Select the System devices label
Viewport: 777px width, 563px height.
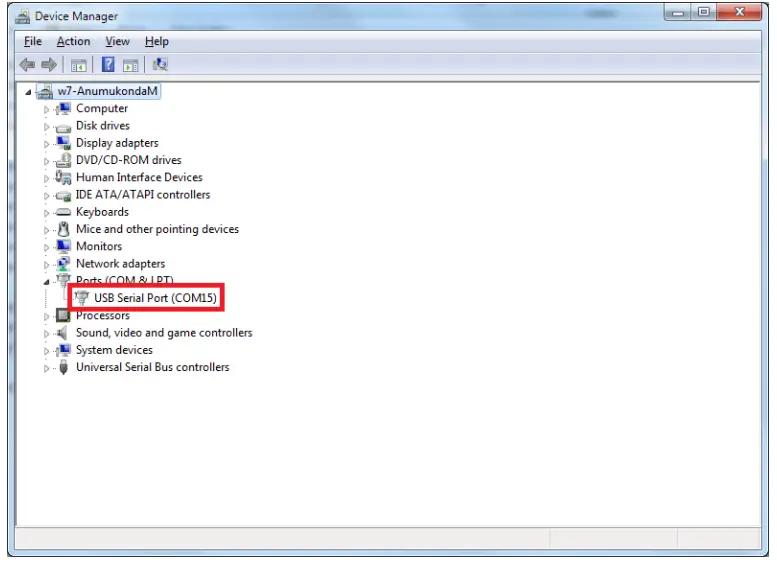click(x=114, y=350)
